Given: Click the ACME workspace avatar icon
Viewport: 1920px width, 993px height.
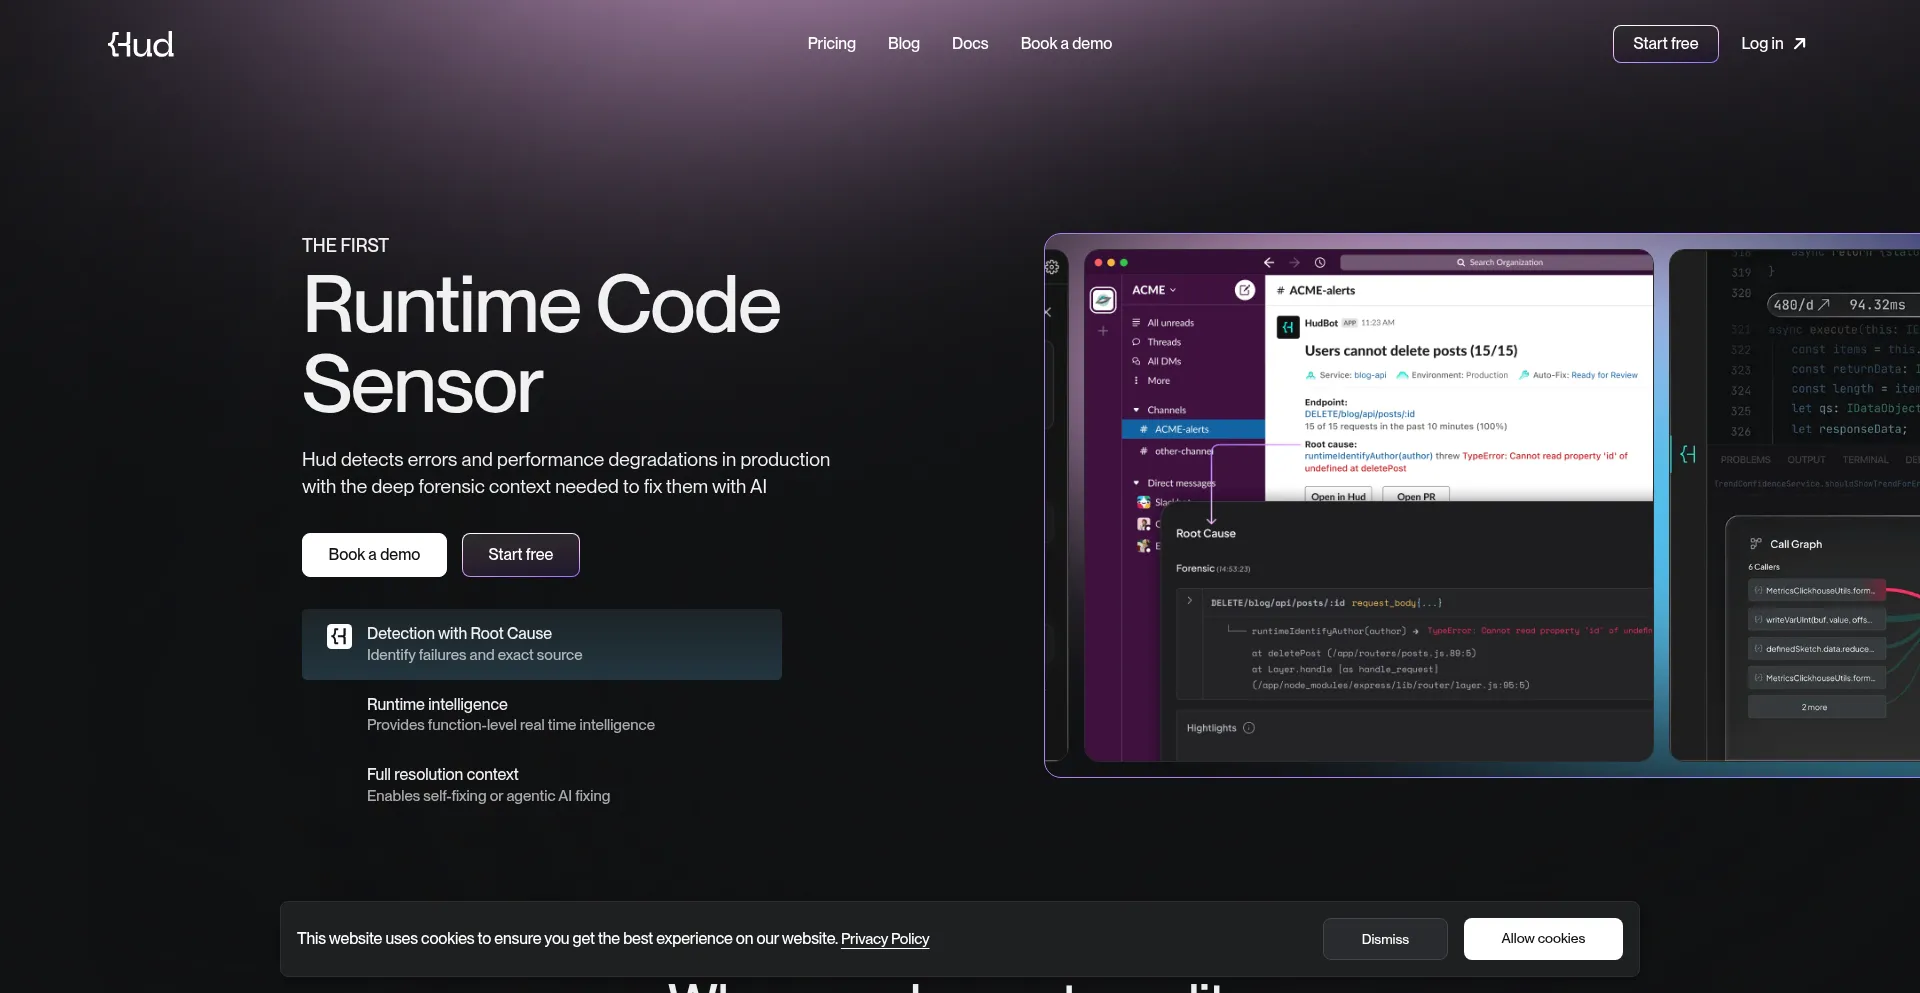Looking at the screenshot, I should 1103,299.
